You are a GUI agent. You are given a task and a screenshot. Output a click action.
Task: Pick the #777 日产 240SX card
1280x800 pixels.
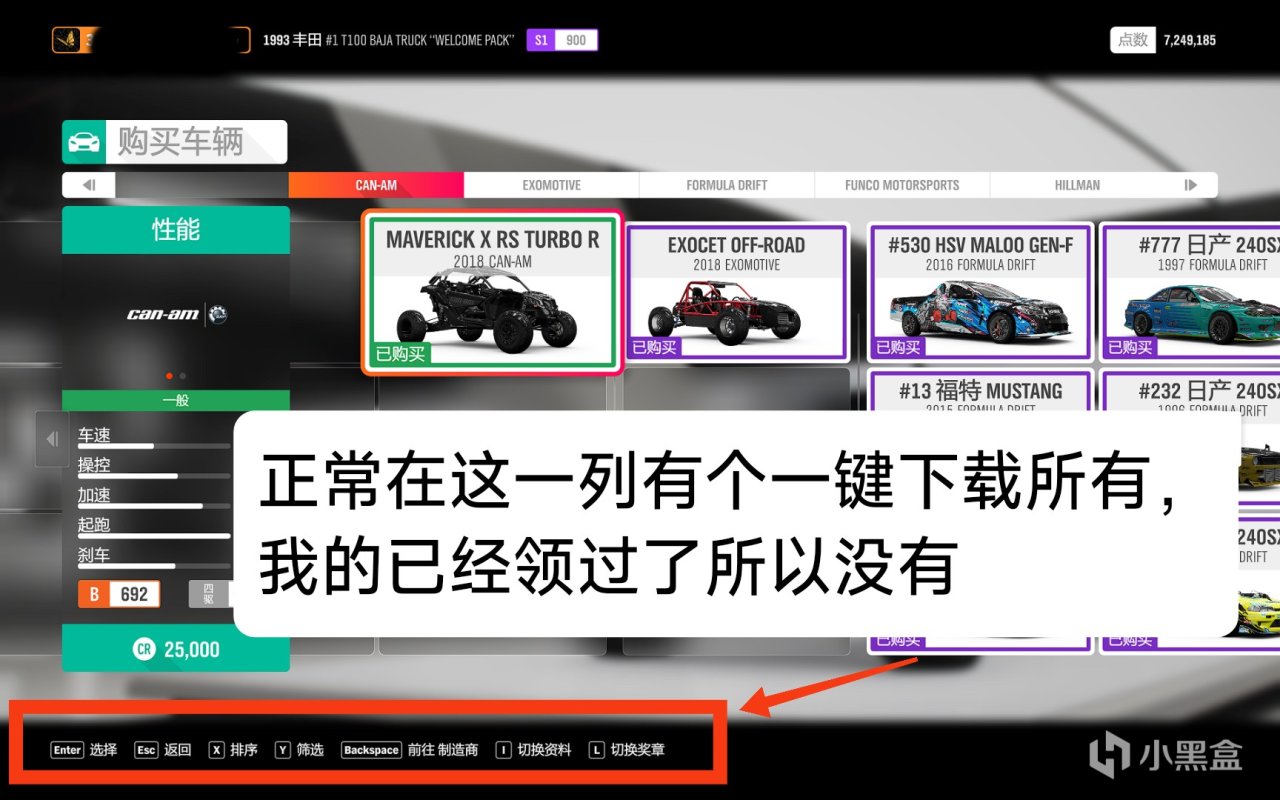tap(1190, 292)
